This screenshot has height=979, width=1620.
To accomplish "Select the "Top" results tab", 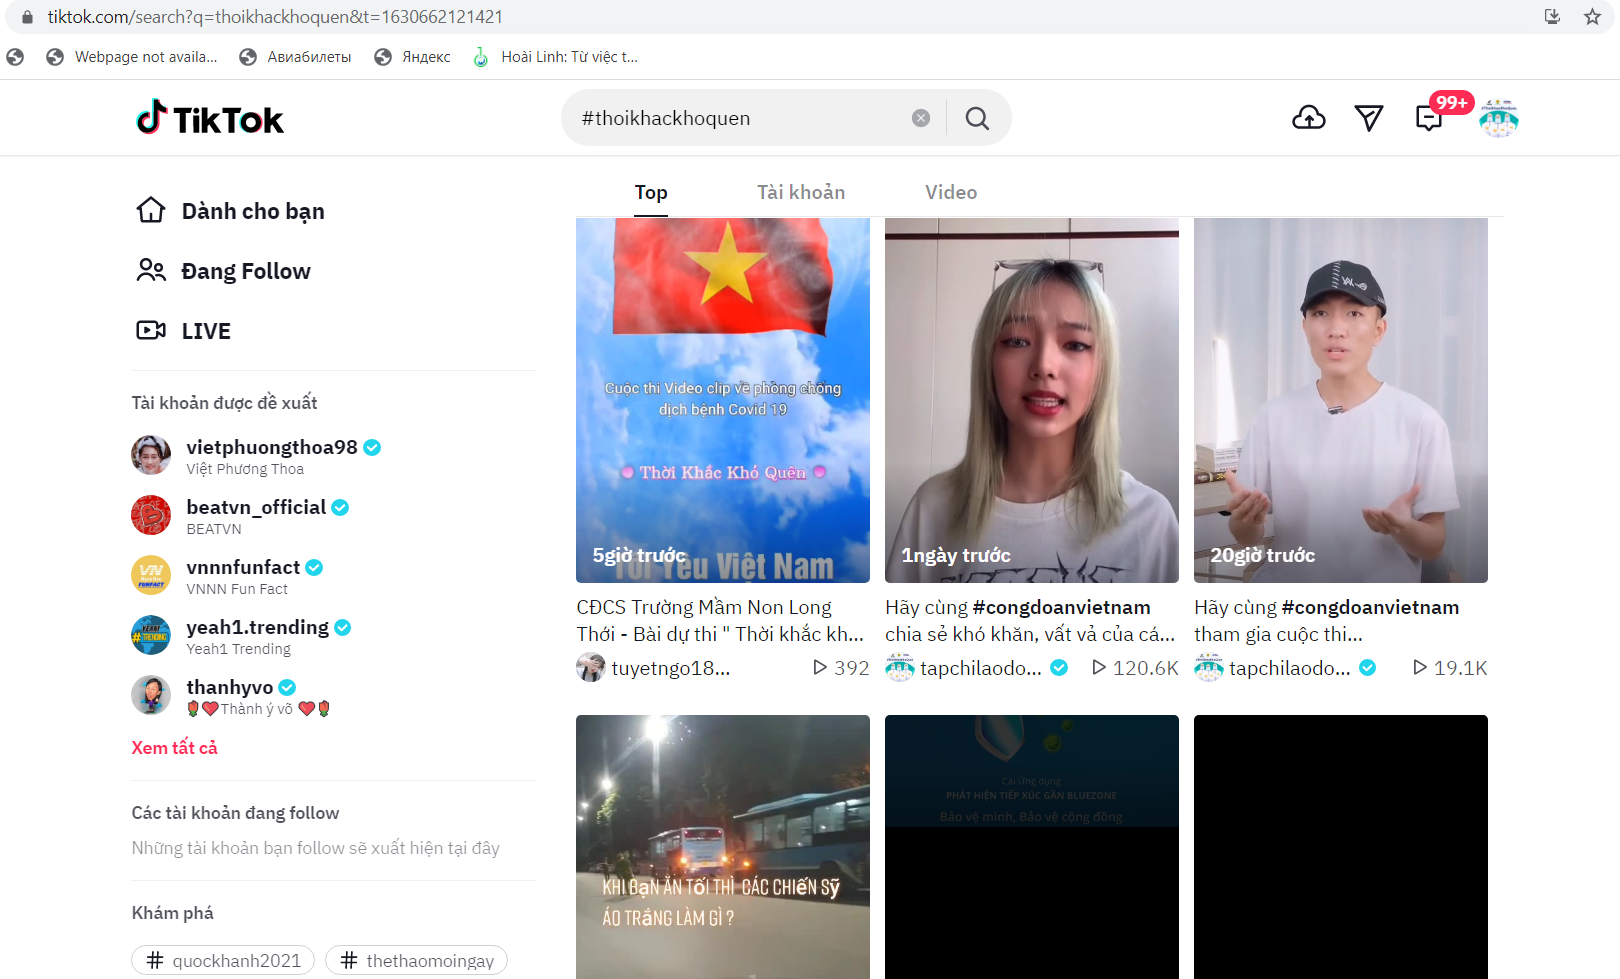I will (651, 191).
